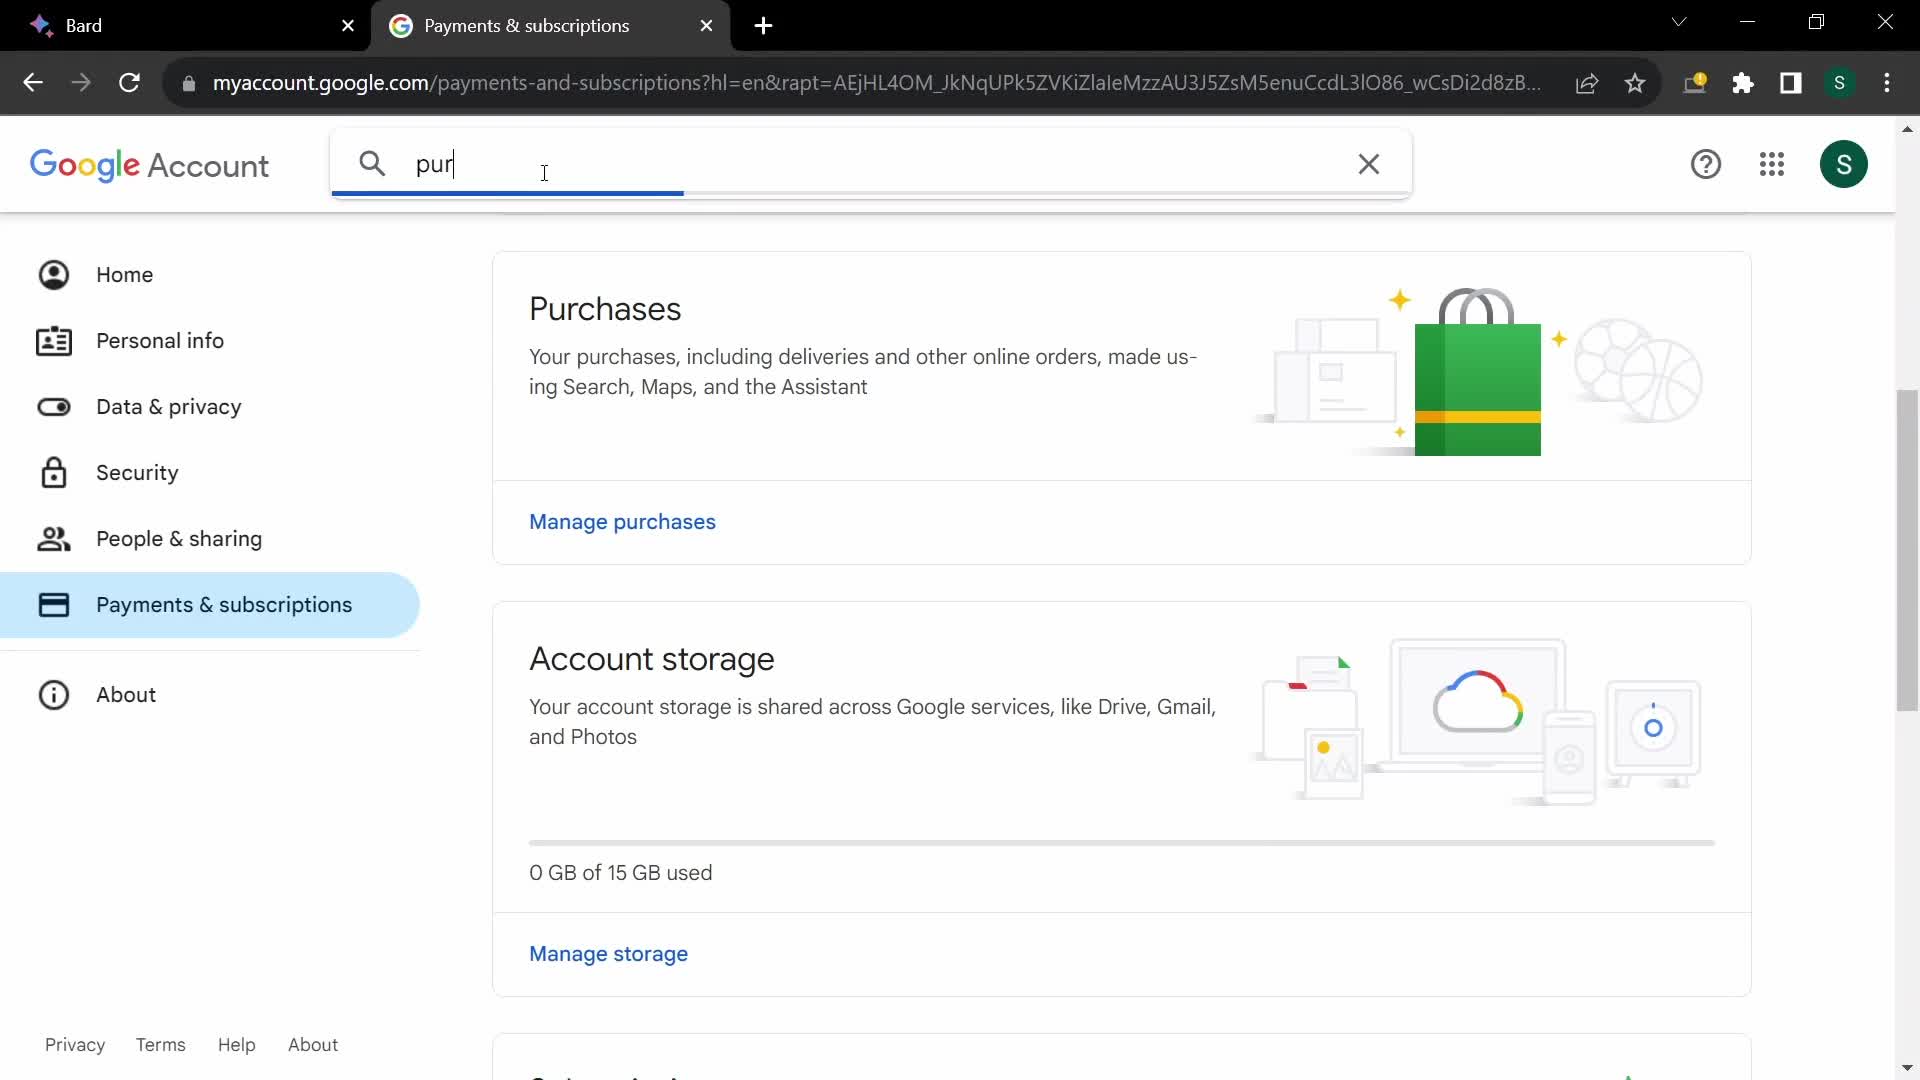Click the Google Account home icon
1920x1080 pixels.
[x=53, y=274]
